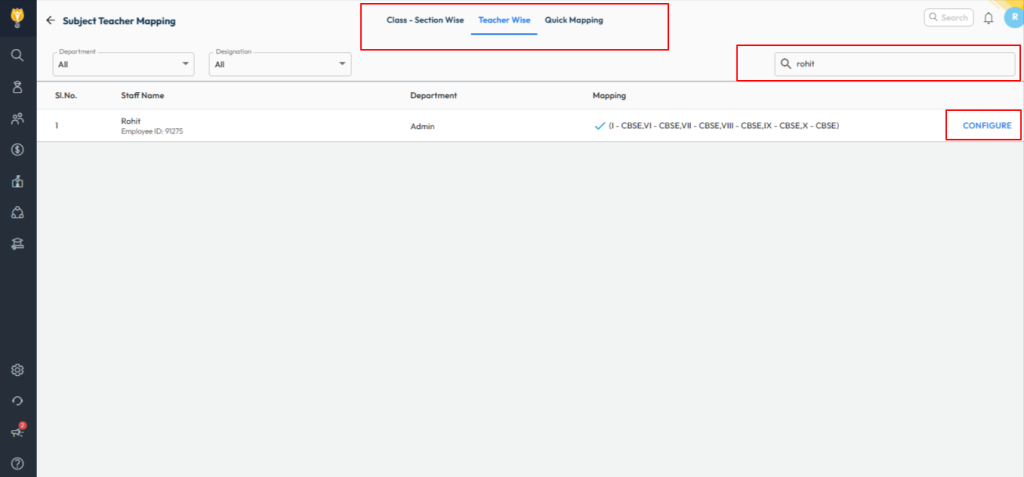The width and height of the screenshot is (1024, 477).
Task: Click the refresh circular arrow icon in sidebar
Action: coord(17,401)
